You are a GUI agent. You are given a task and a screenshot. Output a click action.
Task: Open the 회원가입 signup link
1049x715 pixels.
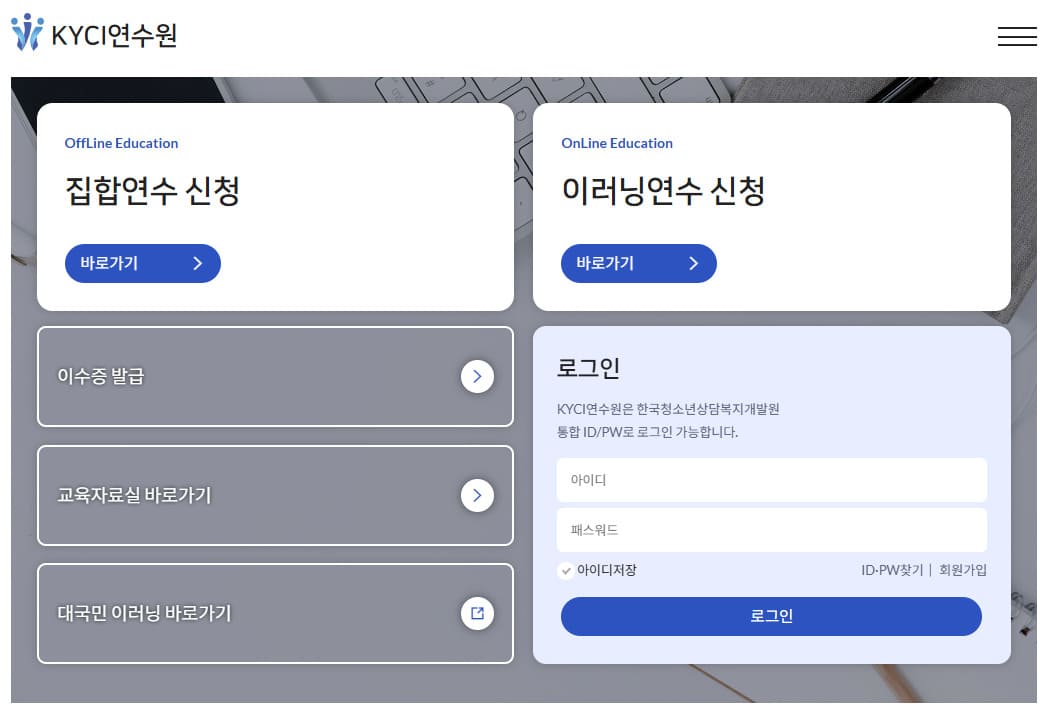(x=962, y=570)
